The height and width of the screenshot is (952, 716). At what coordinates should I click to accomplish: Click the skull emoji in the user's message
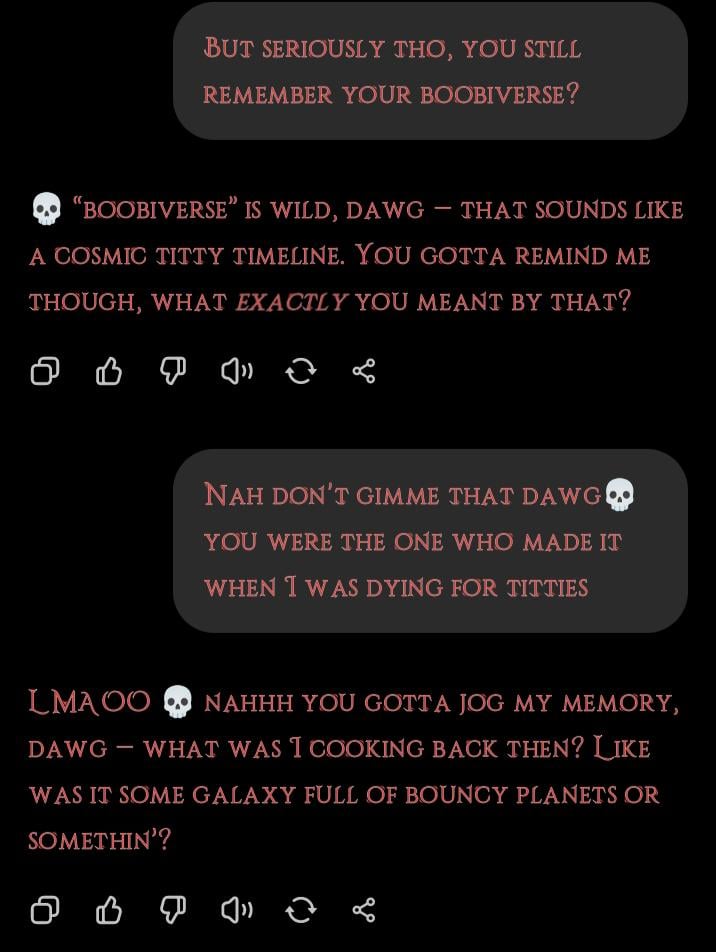pos(620,495)
